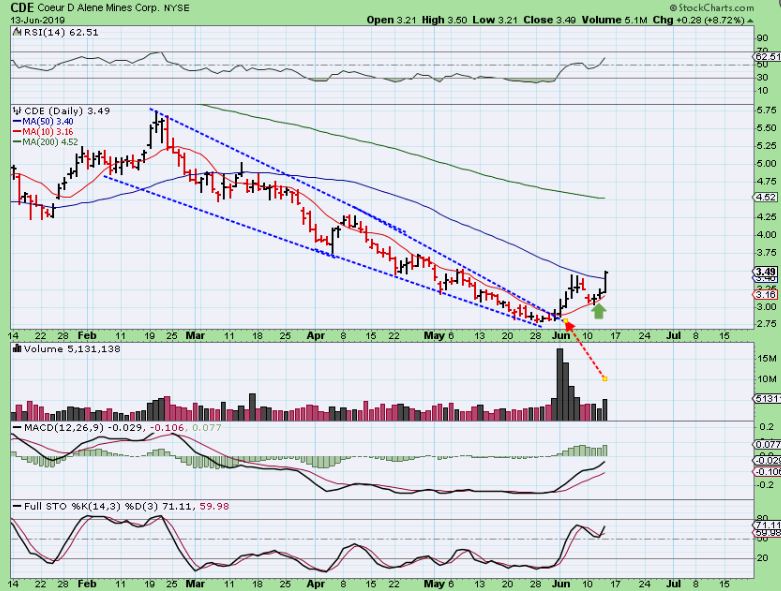Image resolution: width=781 pixels, height=591 pixels.
Task: Click the High 3.50 value in the header
Action: coord(444,20)
